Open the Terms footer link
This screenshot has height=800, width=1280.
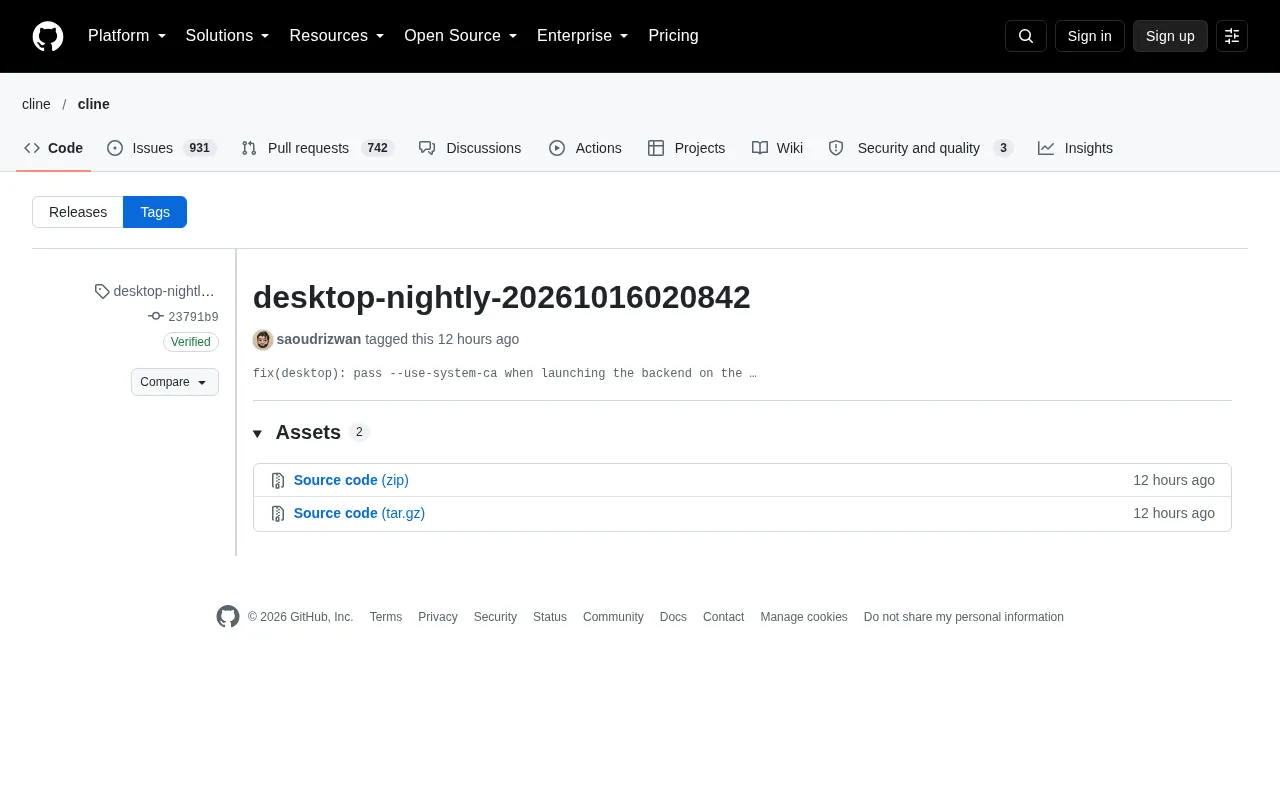tap(386, 617)
